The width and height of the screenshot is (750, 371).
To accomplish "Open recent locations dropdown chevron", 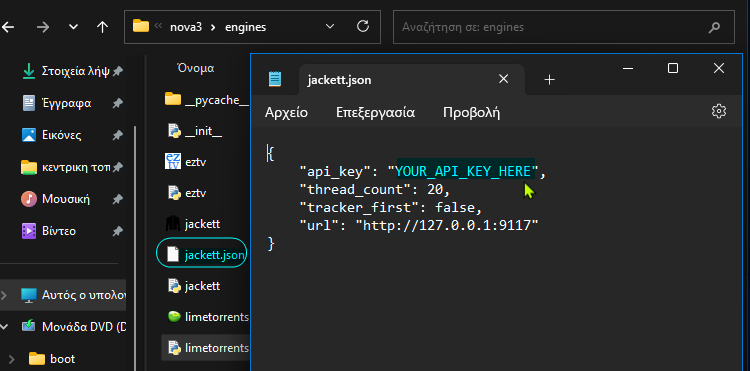I will coord(73,27).
